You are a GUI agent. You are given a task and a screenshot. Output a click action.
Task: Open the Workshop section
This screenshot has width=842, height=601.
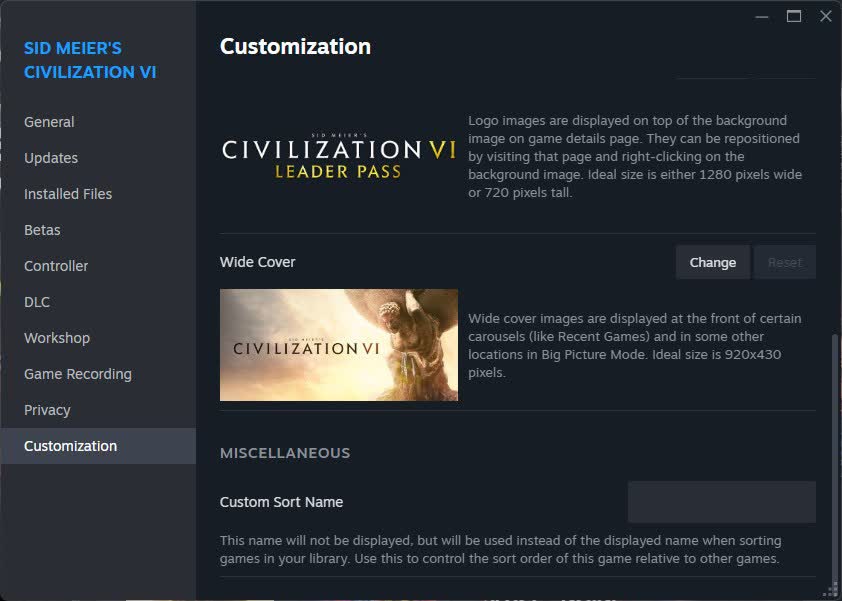click(x=56, y=337)
